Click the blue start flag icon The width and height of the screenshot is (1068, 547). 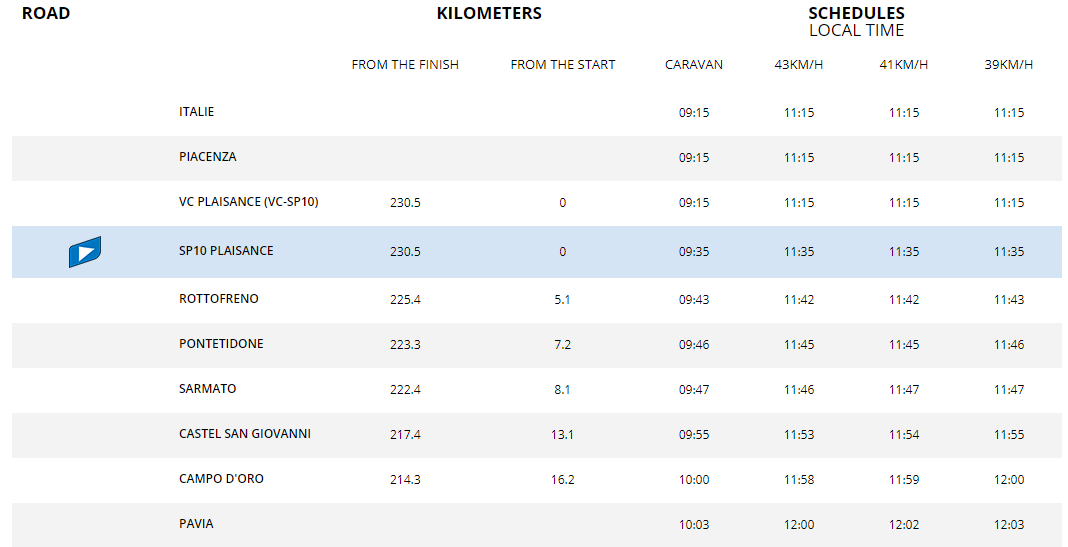[85, 252]
